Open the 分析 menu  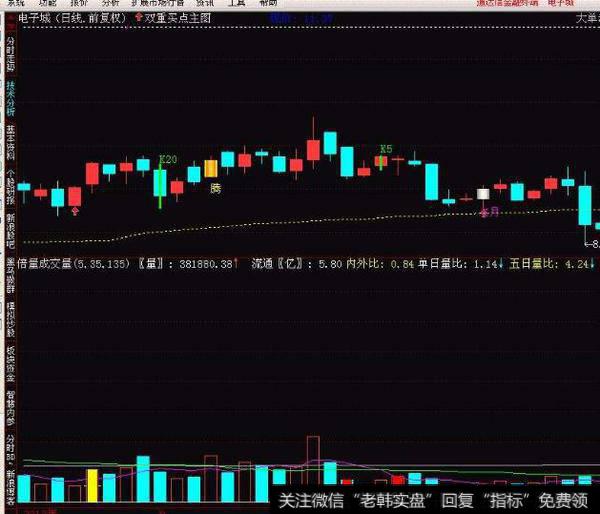[x=112, y=4]
